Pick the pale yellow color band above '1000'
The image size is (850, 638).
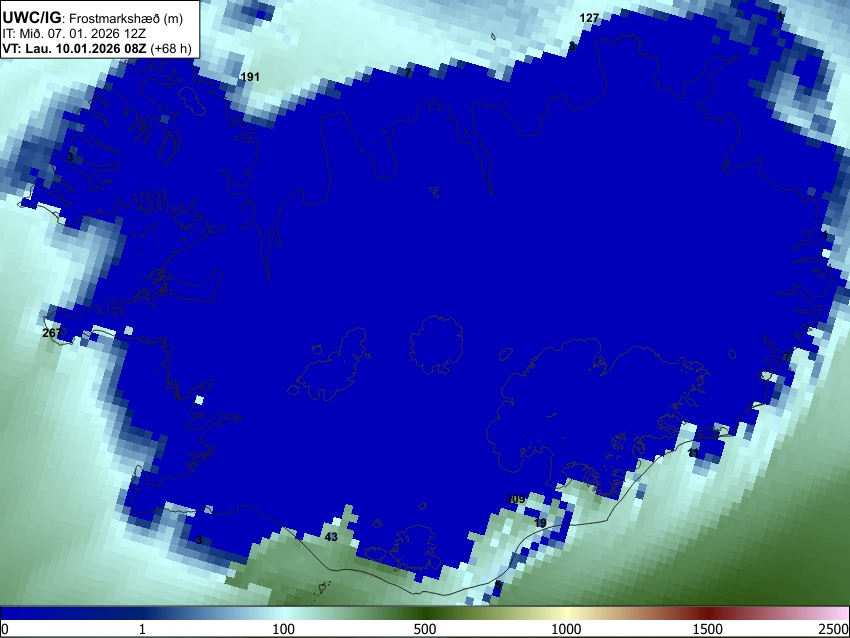click(566, 613)
